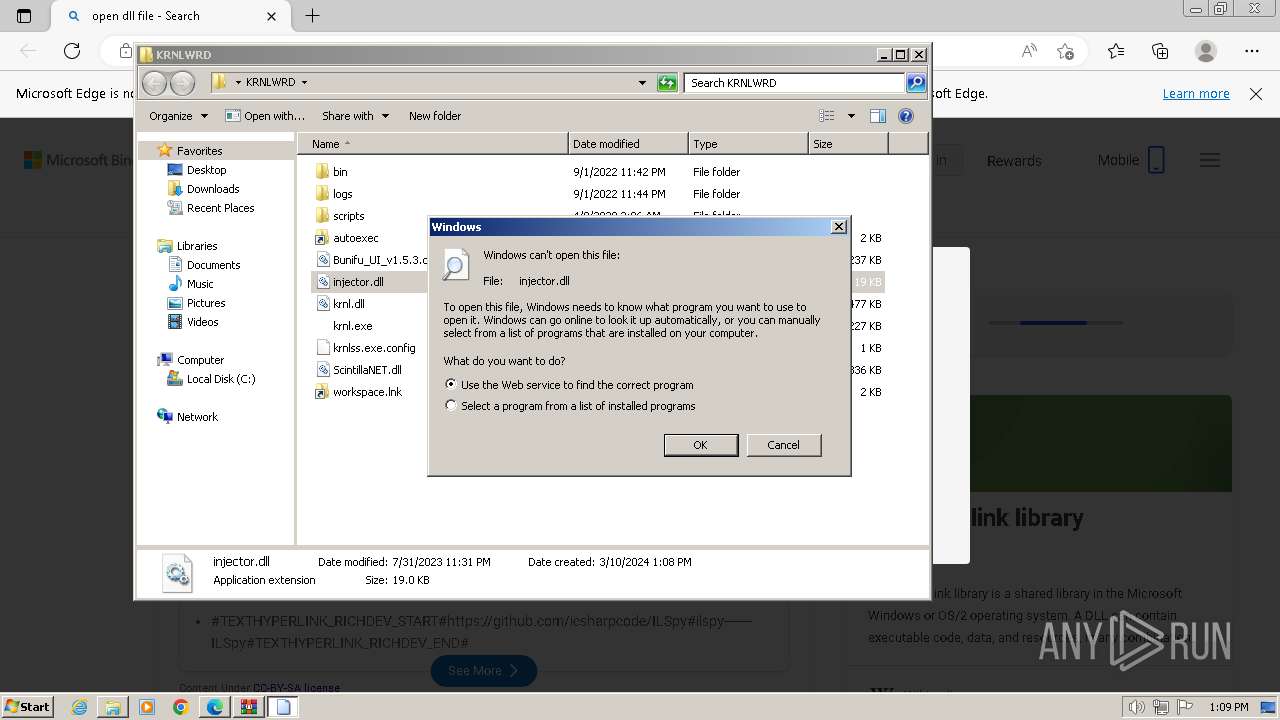
Task: Open Edge Favorites star icon
Action: point(1115,51)
